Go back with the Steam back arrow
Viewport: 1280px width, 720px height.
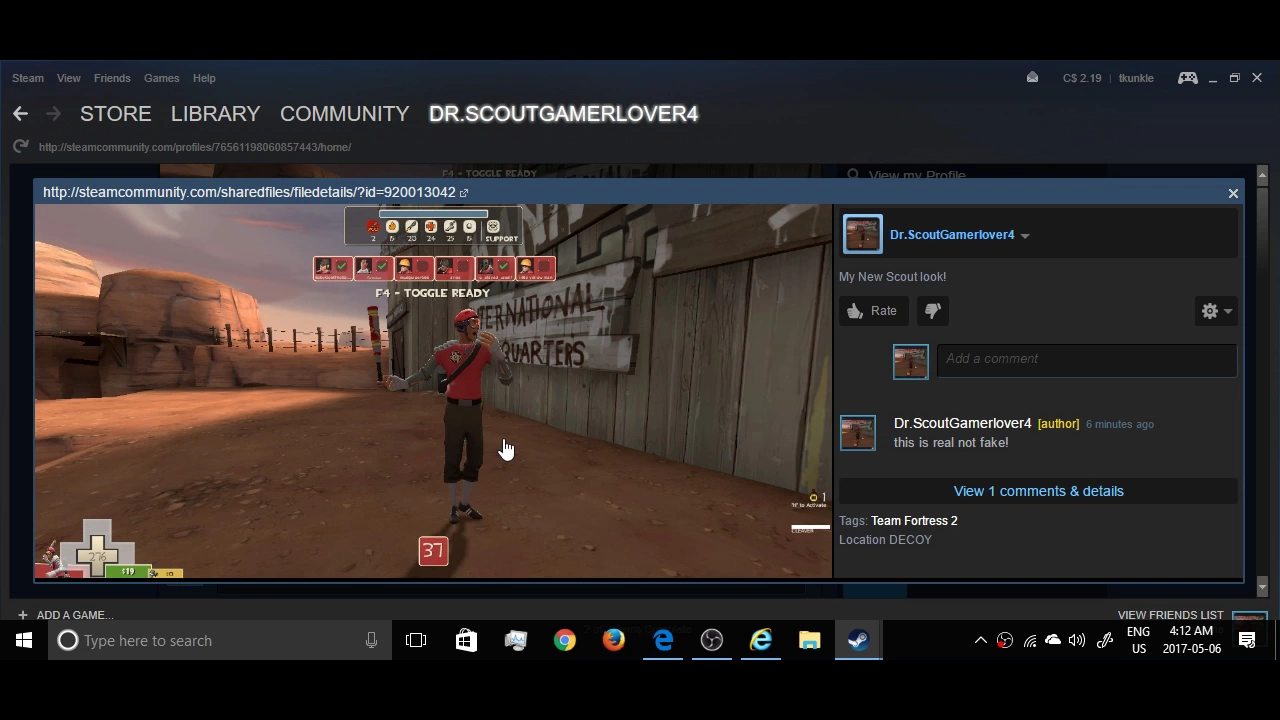tap(20, 114)
